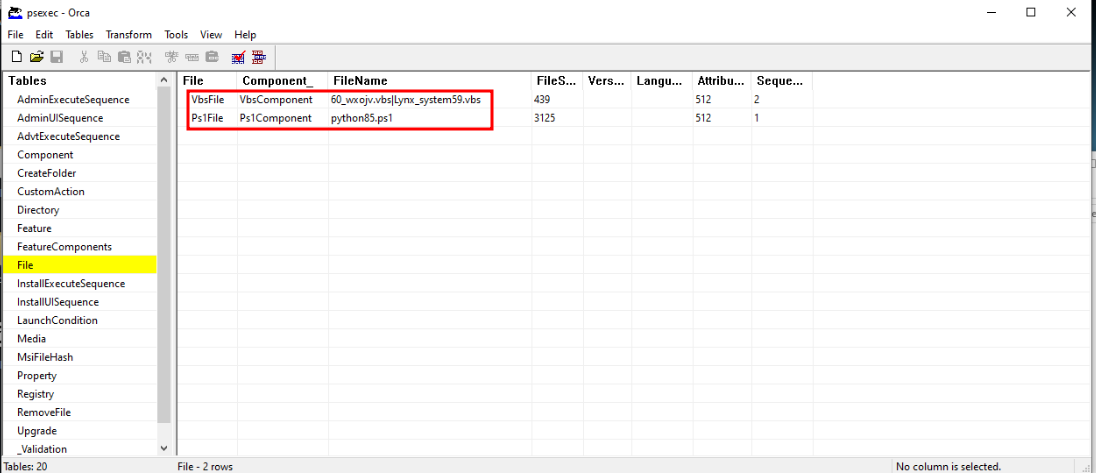Click the file size 3125 cell
The image size is (1096, 473).
pyautogui.click(x=558, y=118)
